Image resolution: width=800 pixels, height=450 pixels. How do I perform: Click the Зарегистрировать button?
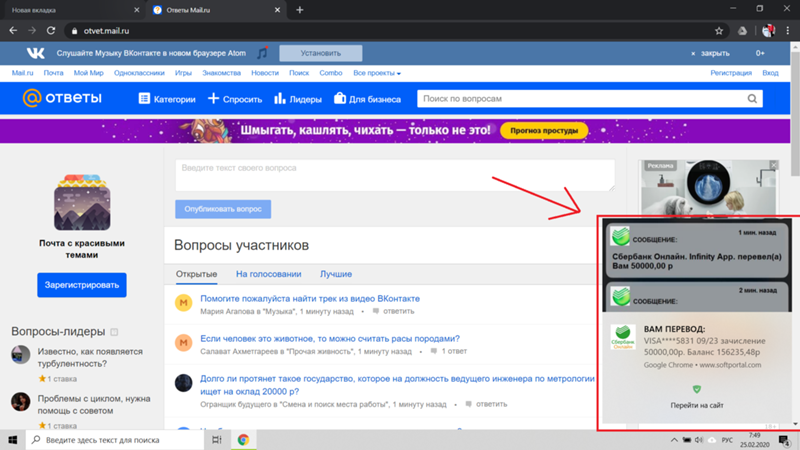82,285
